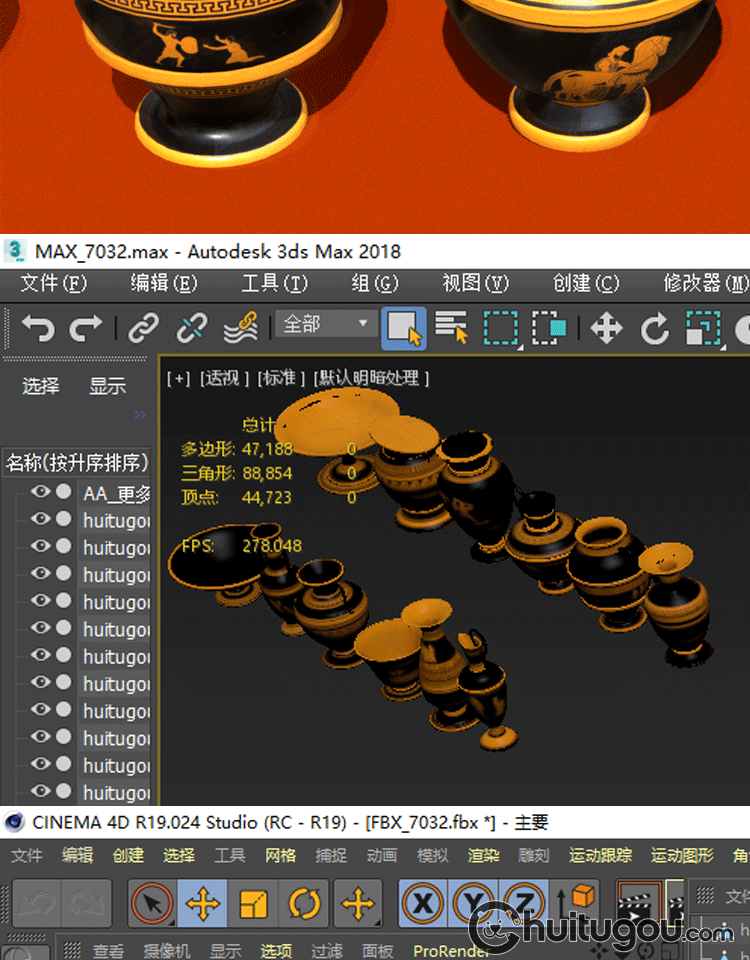750x960 pixels.
Task: Choose the Select and Move tool in 3ds Max
Action: [x=606, y=328]
